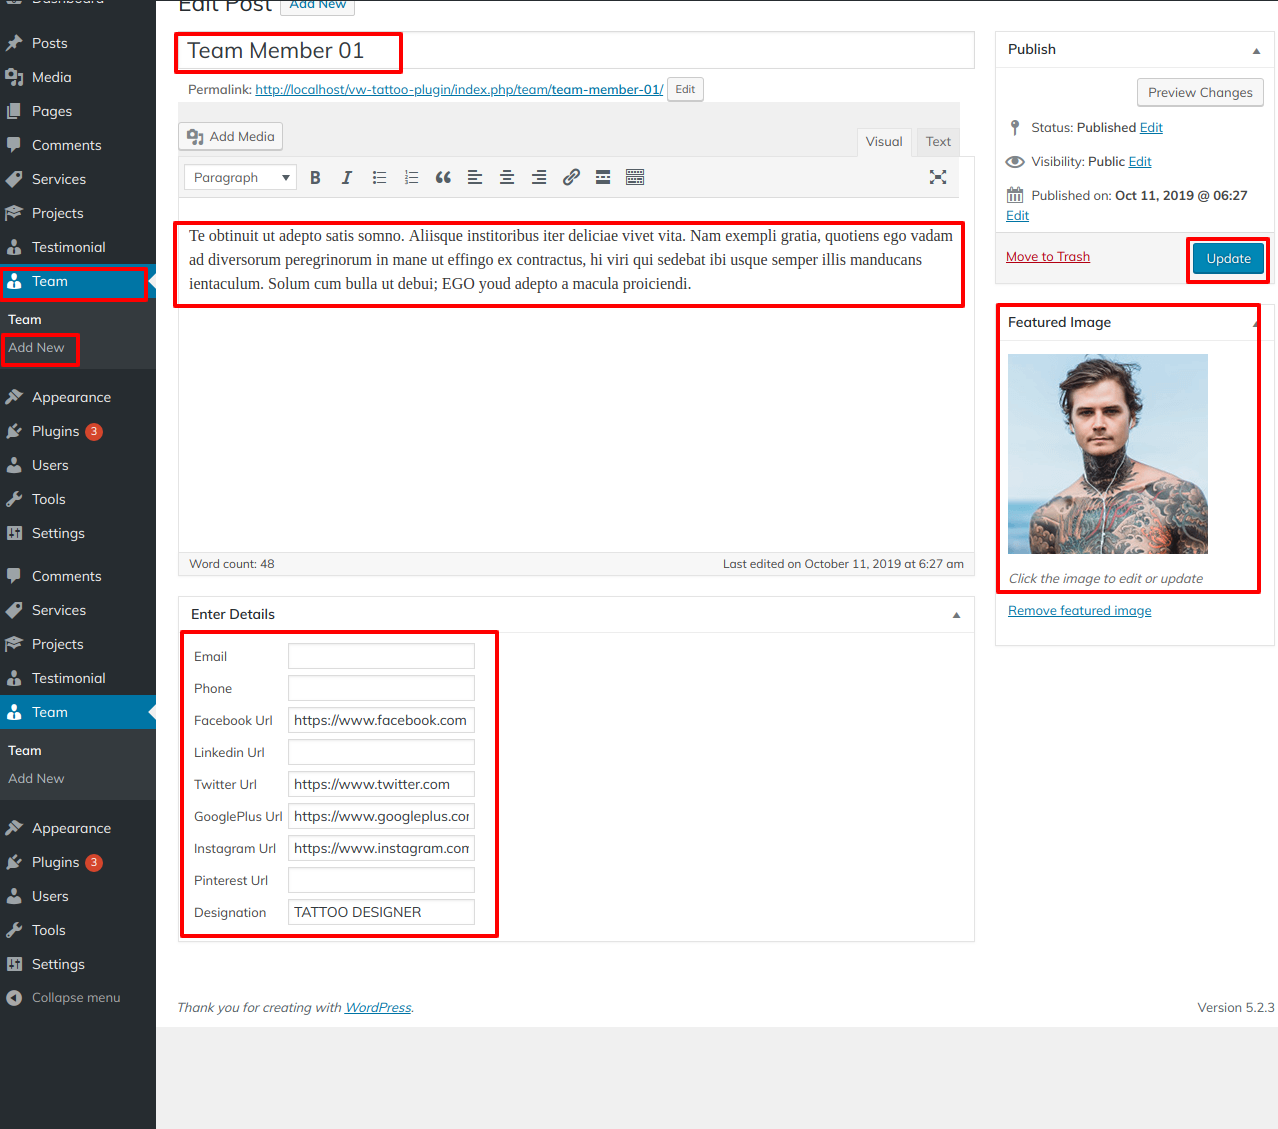Open Appearance in the sidebar menu
Image resolution: width=1278 pixels, height=1129 pixels.
(71, 398)
